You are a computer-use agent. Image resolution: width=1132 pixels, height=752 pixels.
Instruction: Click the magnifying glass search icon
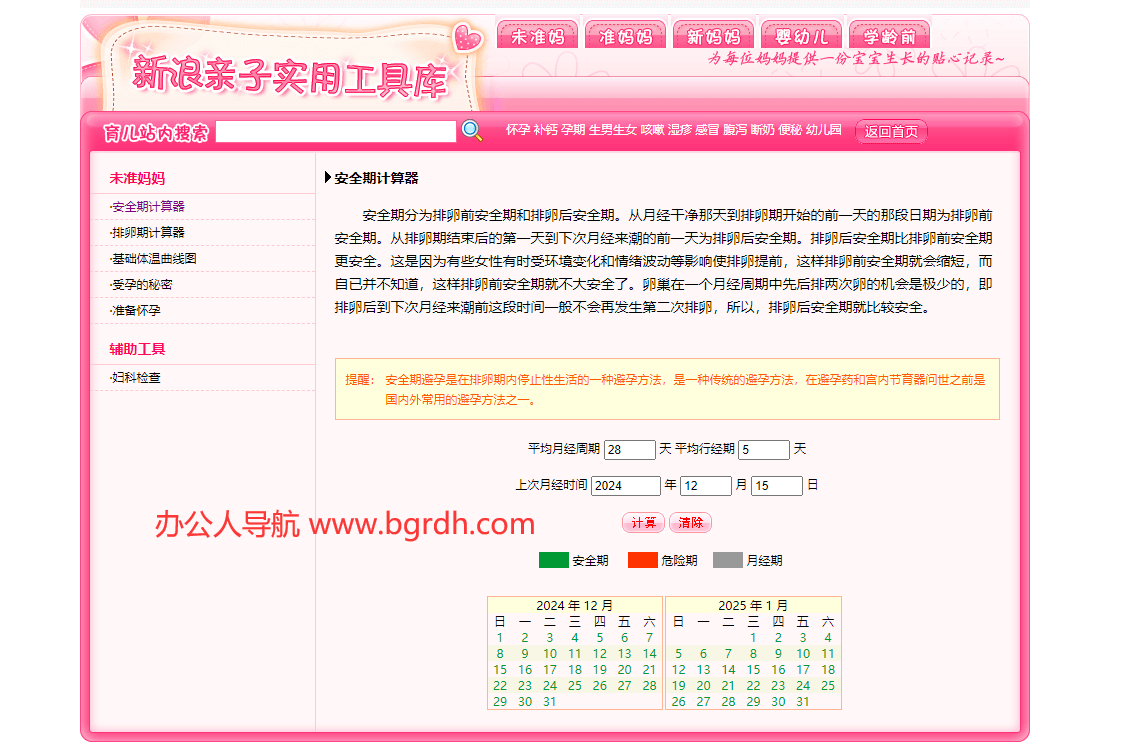point(471,130)
